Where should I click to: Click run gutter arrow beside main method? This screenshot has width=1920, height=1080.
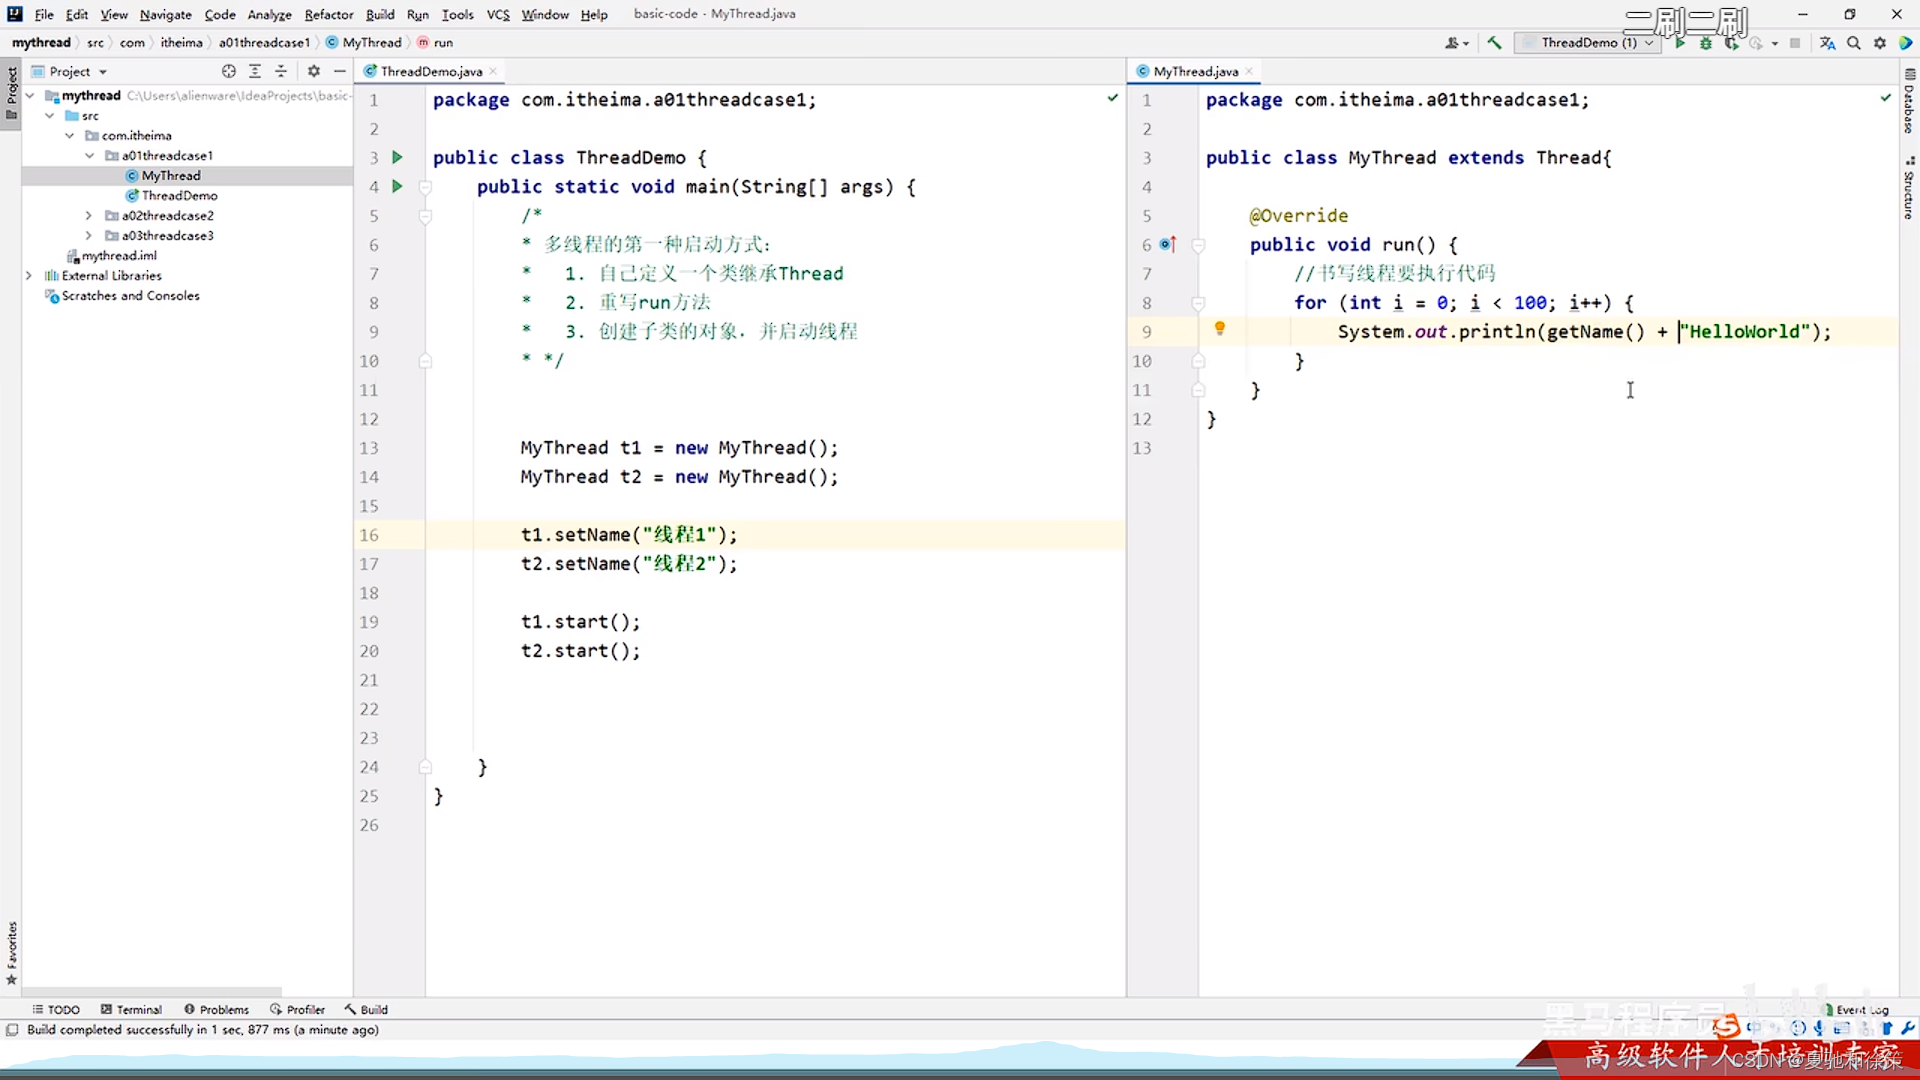397,186
